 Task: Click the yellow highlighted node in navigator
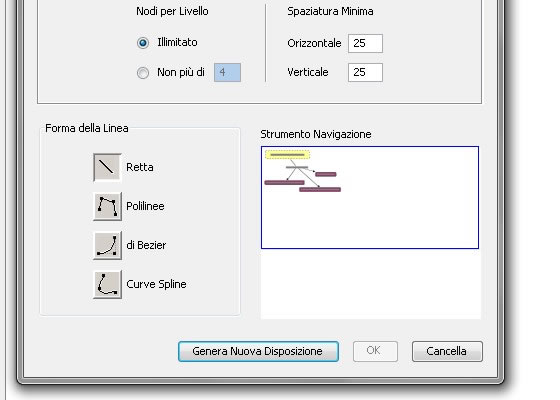[x=288, y=155]
